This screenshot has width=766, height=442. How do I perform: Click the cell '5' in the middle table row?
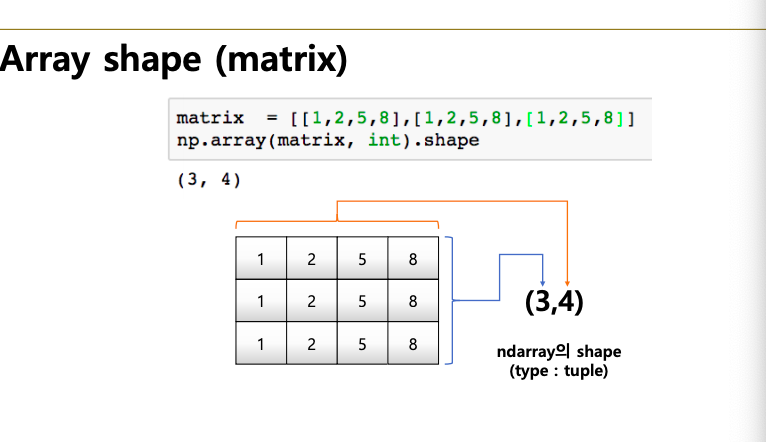pyautogui.click(x=362, y=300)
